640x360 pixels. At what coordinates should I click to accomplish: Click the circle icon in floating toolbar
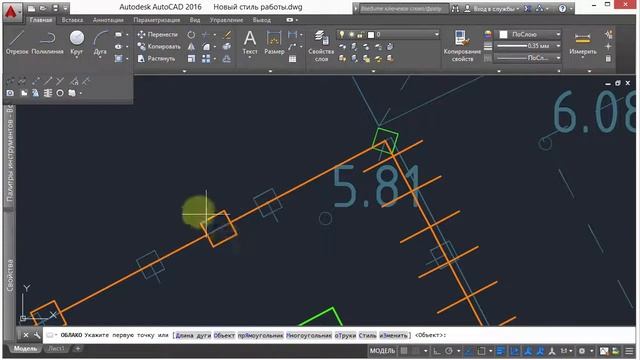pos(60,93)
